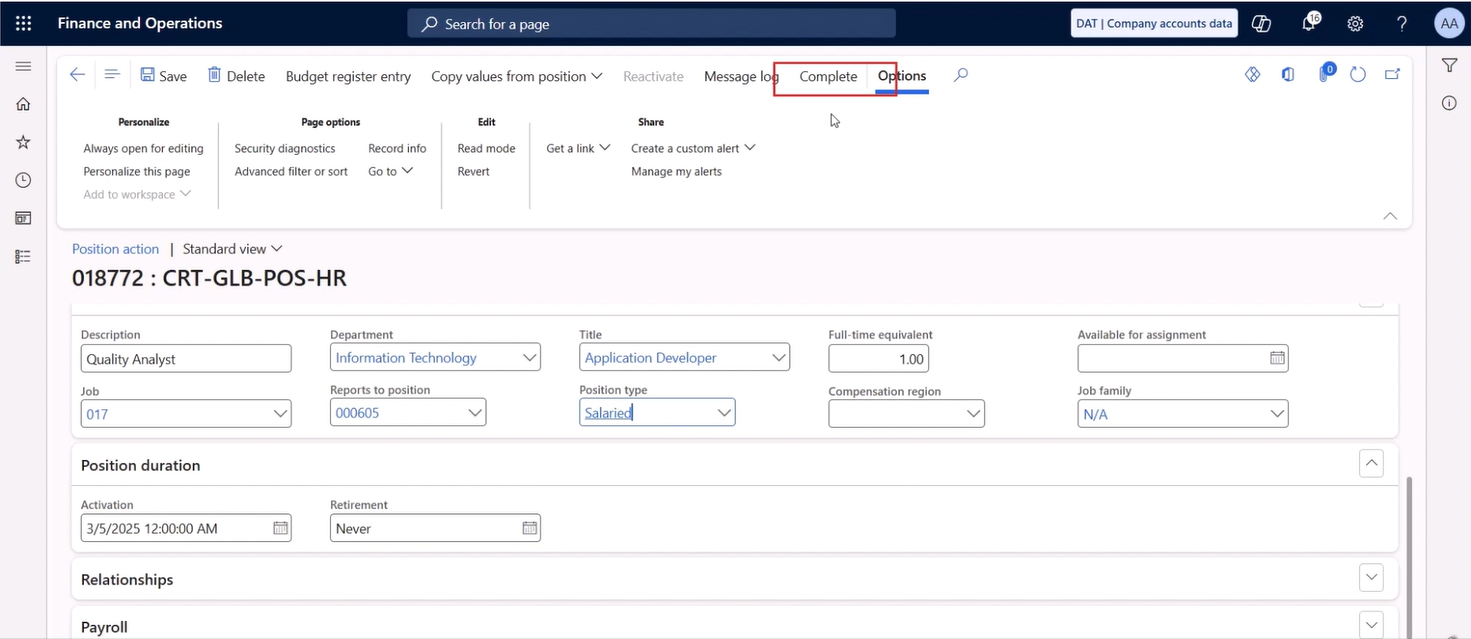Open Recent clock in the sidebar
The height and width of the screenshot is (639, 1471).
[x=23, y=180]
